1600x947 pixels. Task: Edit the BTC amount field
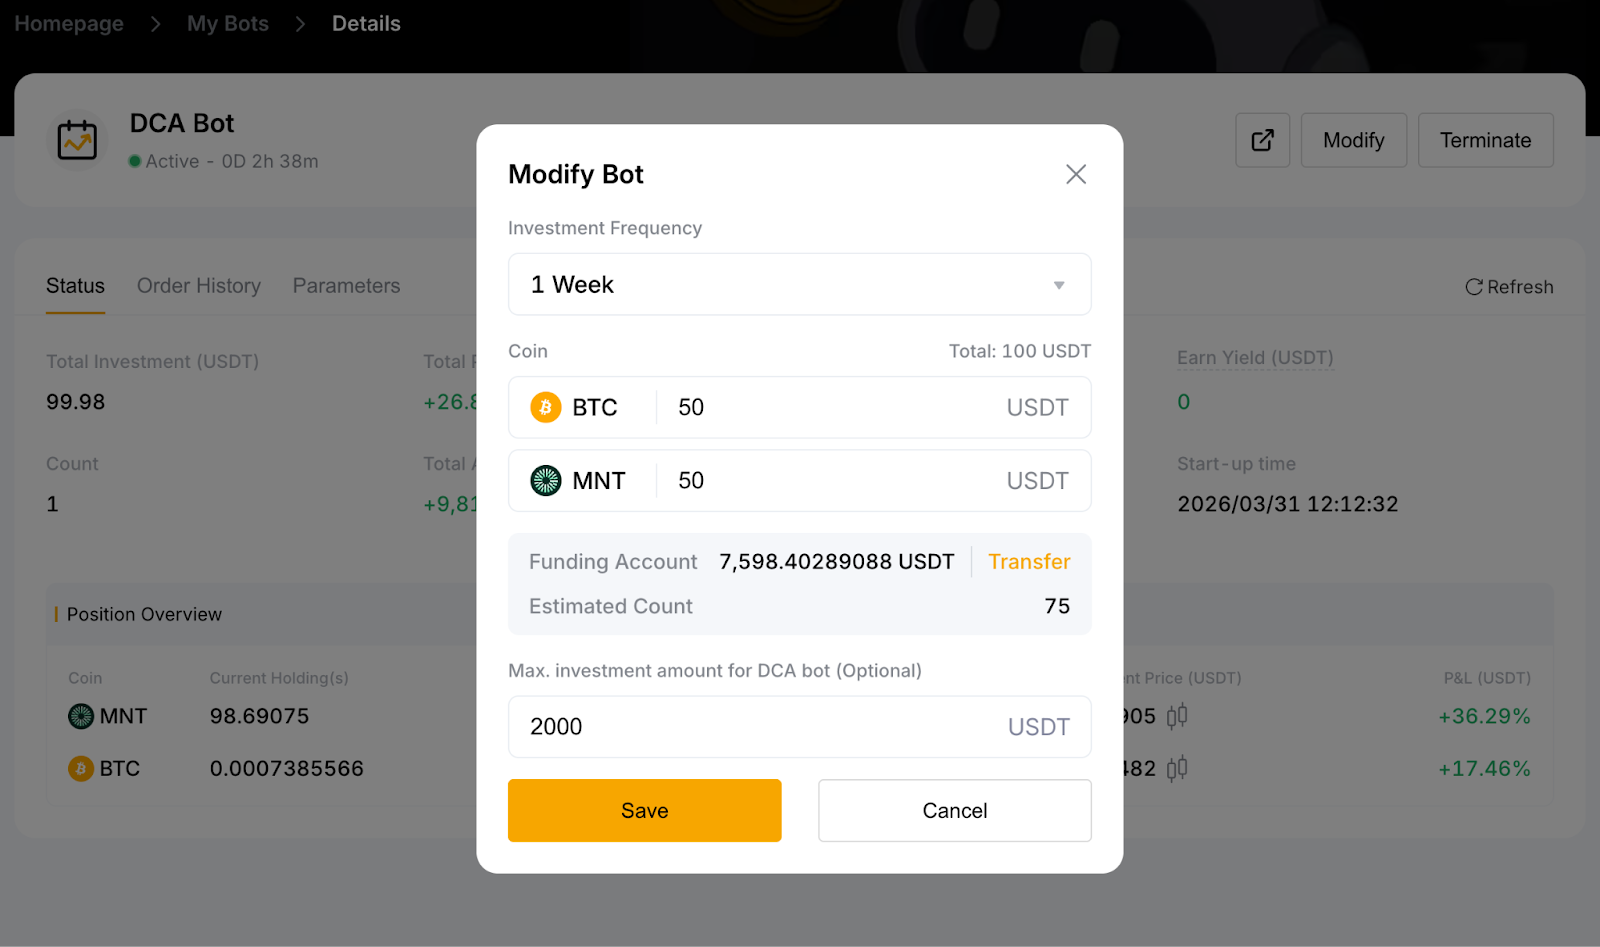pos(830,408)
